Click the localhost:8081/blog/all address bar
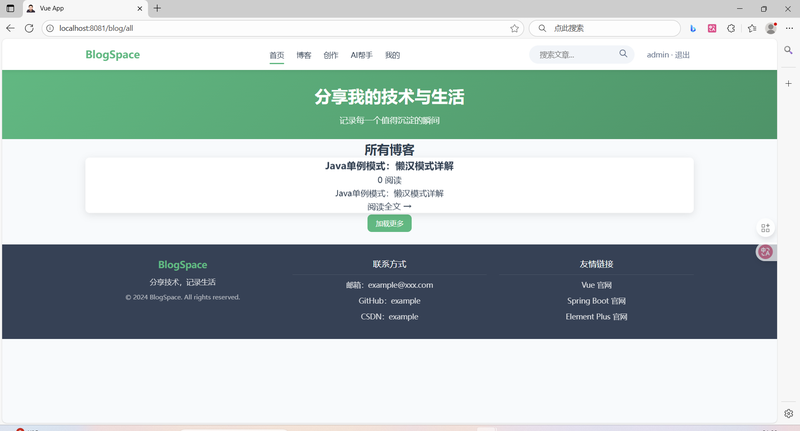This screenshot has height=431, width=800. pyautogui.click(x=283, y=29)
